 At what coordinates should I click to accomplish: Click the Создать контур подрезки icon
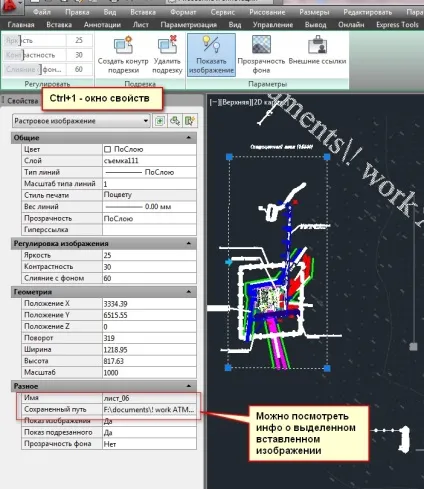pos(123,45)
